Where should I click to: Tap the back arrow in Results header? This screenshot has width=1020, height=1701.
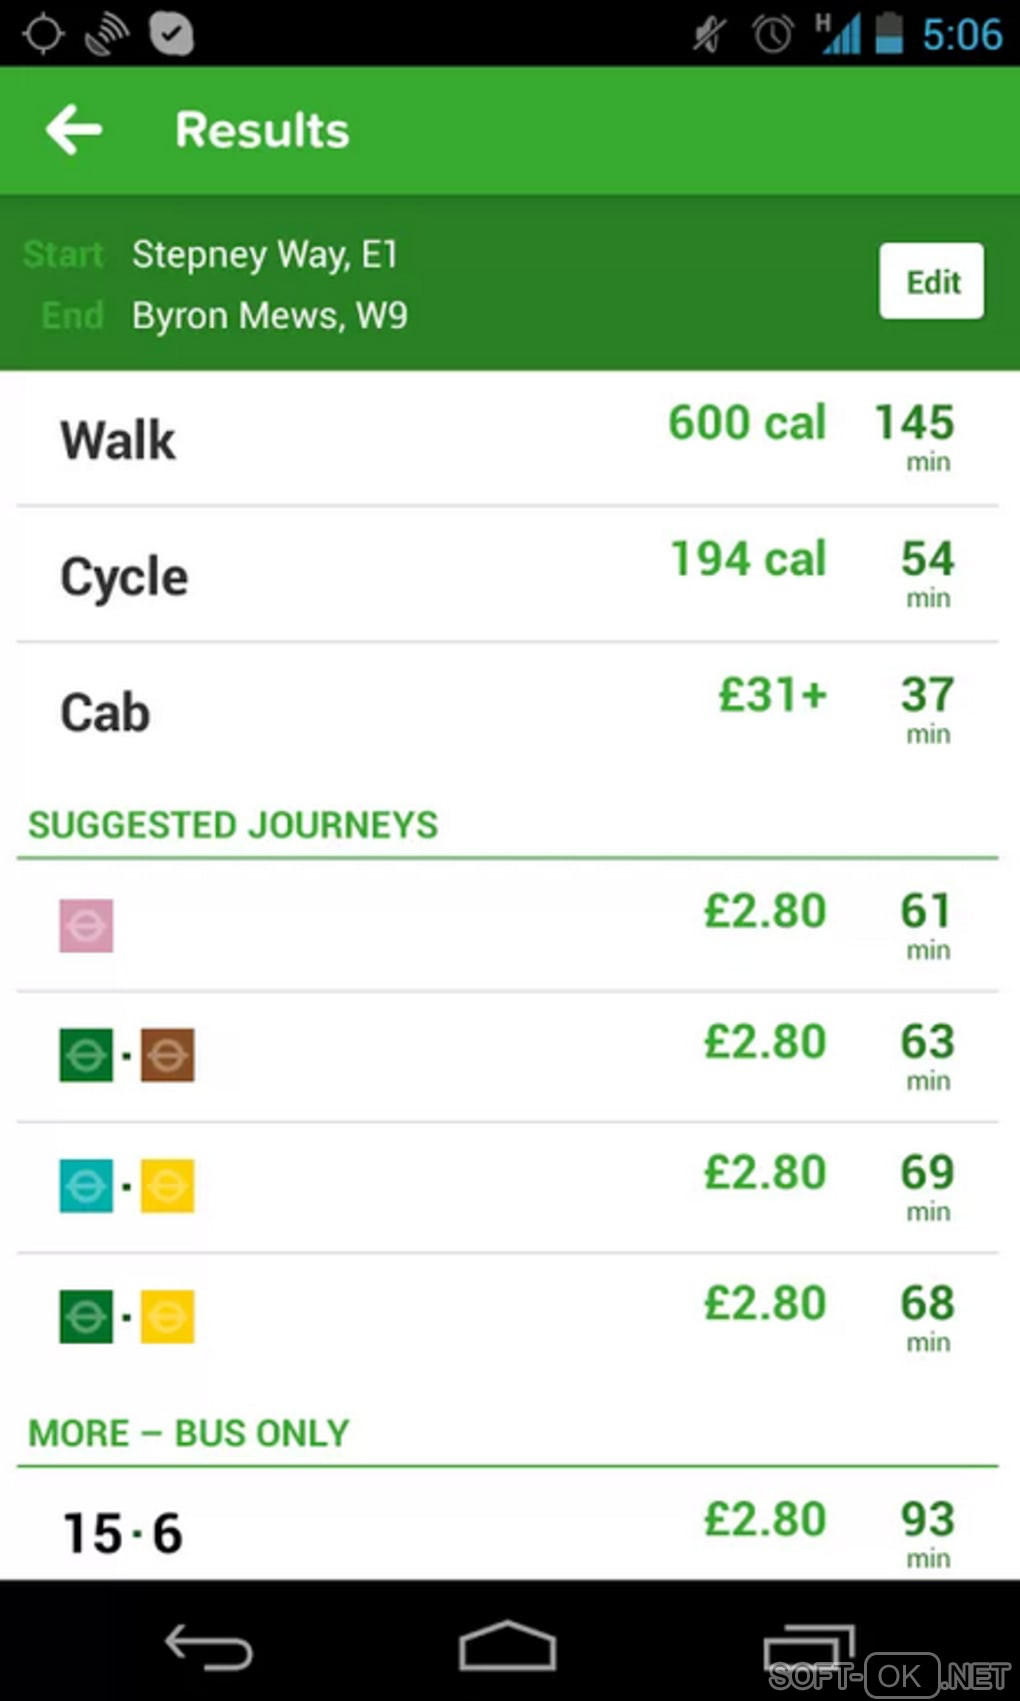[x=74, y=130]
